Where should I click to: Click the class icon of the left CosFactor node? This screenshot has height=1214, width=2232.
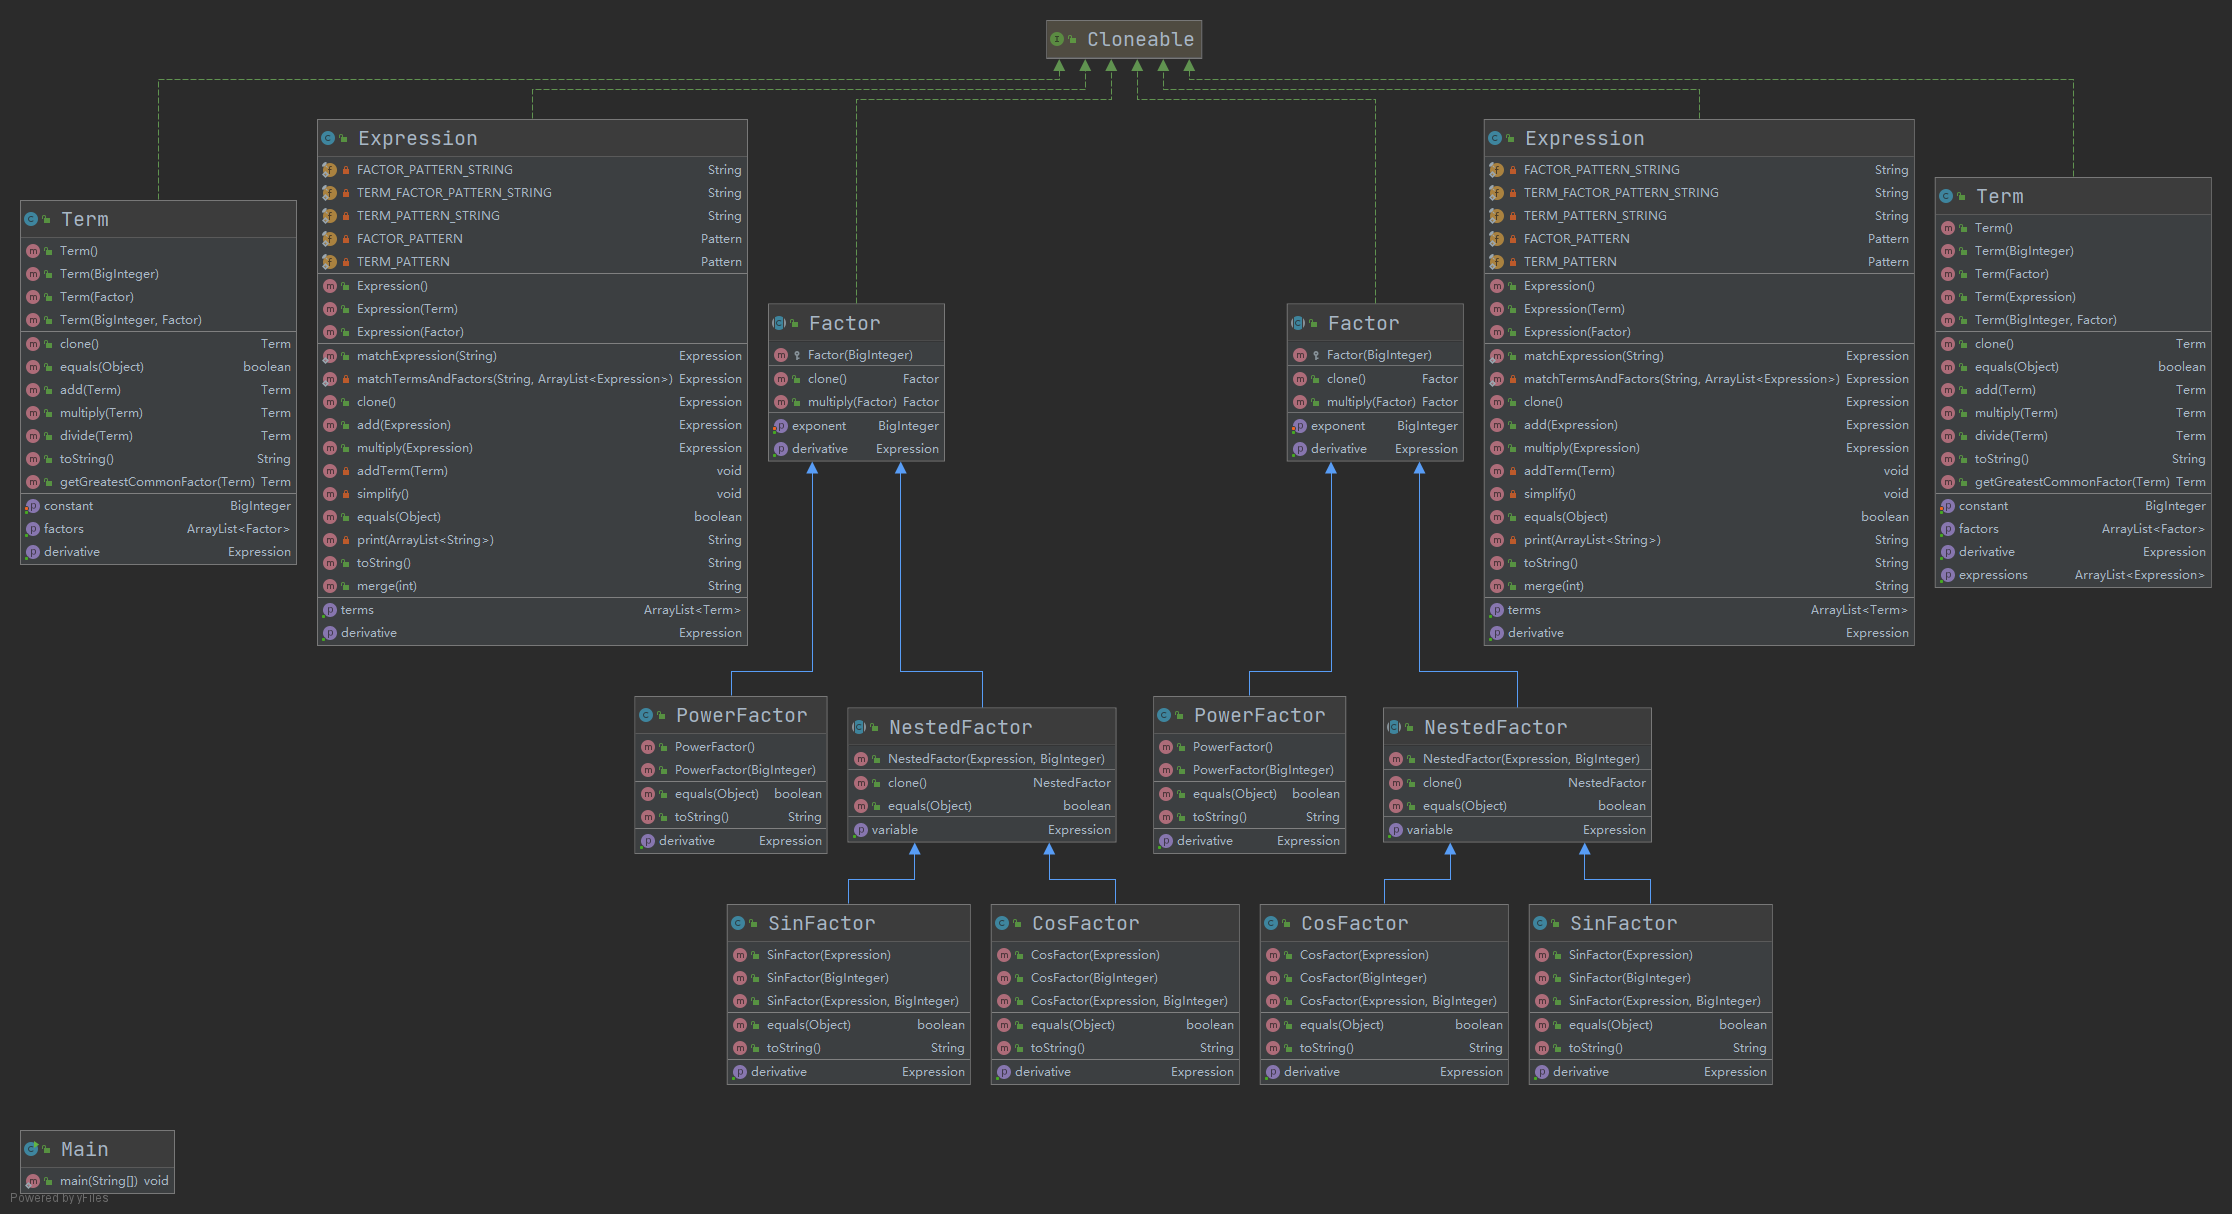(x=1002, y=923)
